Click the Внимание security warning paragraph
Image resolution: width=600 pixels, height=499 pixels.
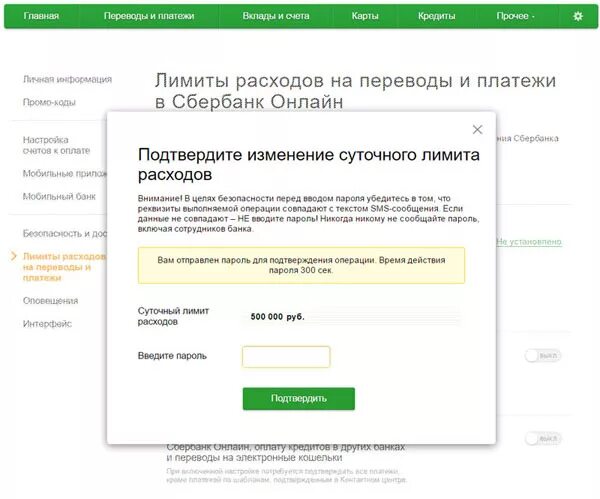coord(308,214)
